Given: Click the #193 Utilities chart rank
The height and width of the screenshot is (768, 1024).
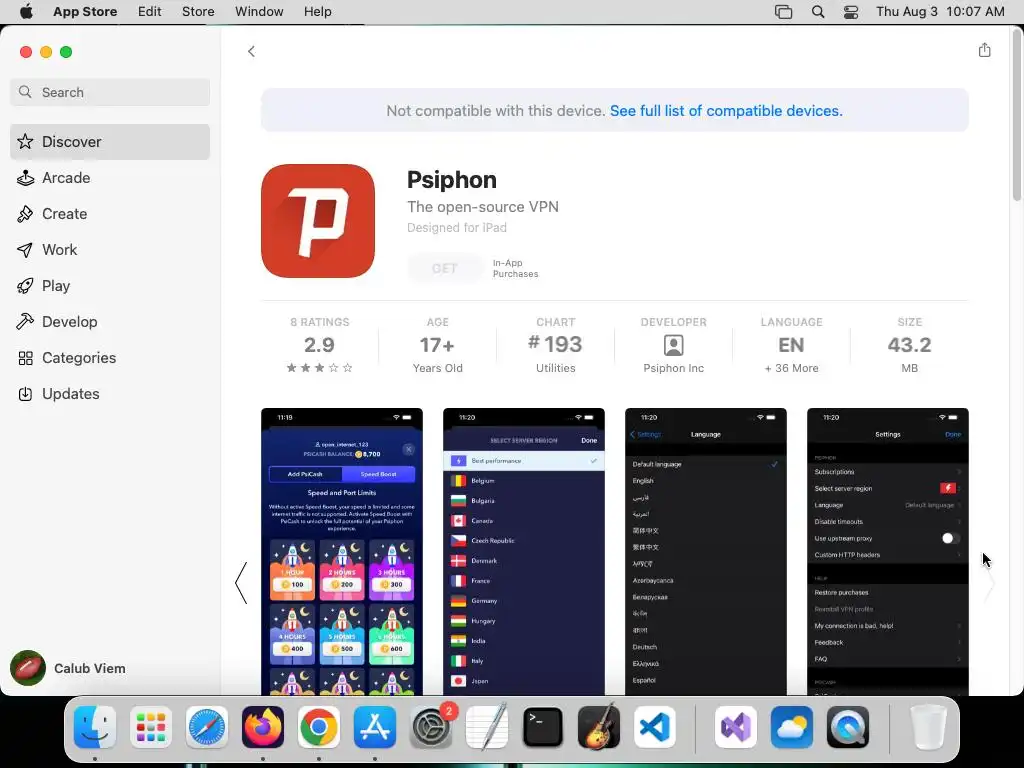Looking at the screenshot, I should tap(555, 345).
